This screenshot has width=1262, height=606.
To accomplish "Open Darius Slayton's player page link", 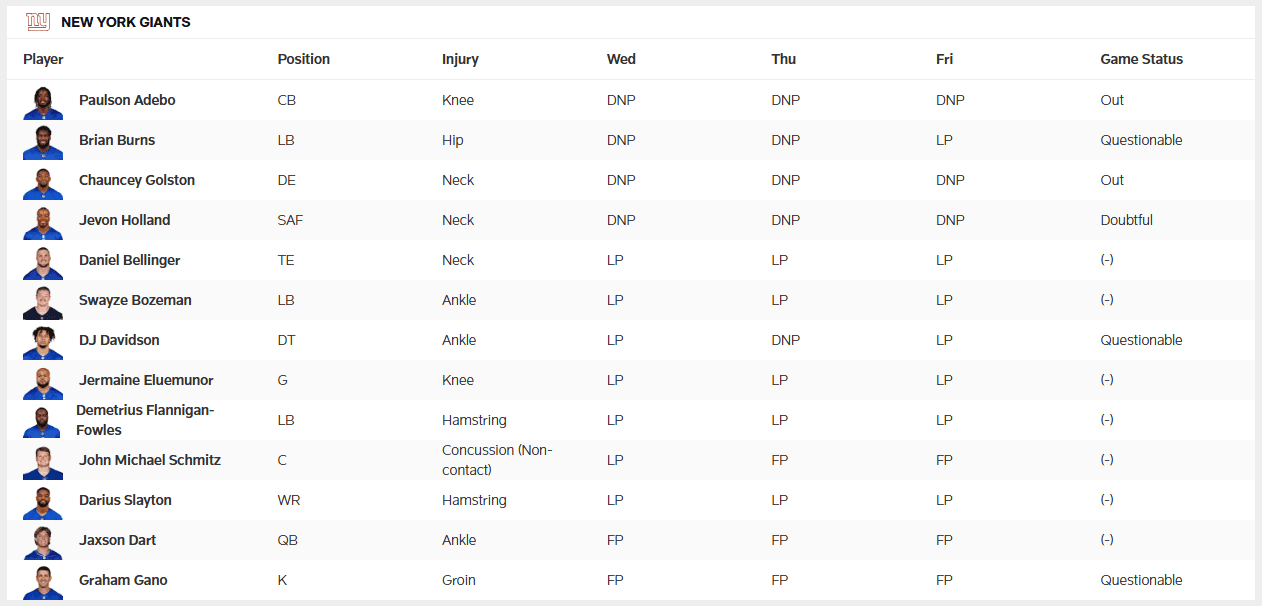I will [125, 500].
